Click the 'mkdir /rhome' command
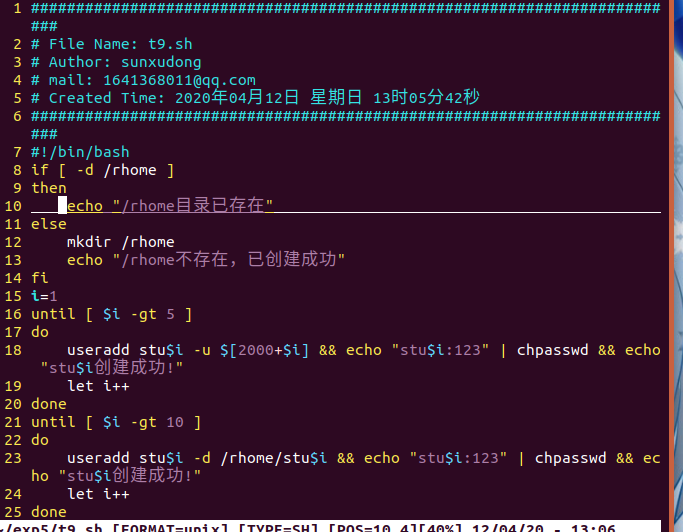 point(121,242)
